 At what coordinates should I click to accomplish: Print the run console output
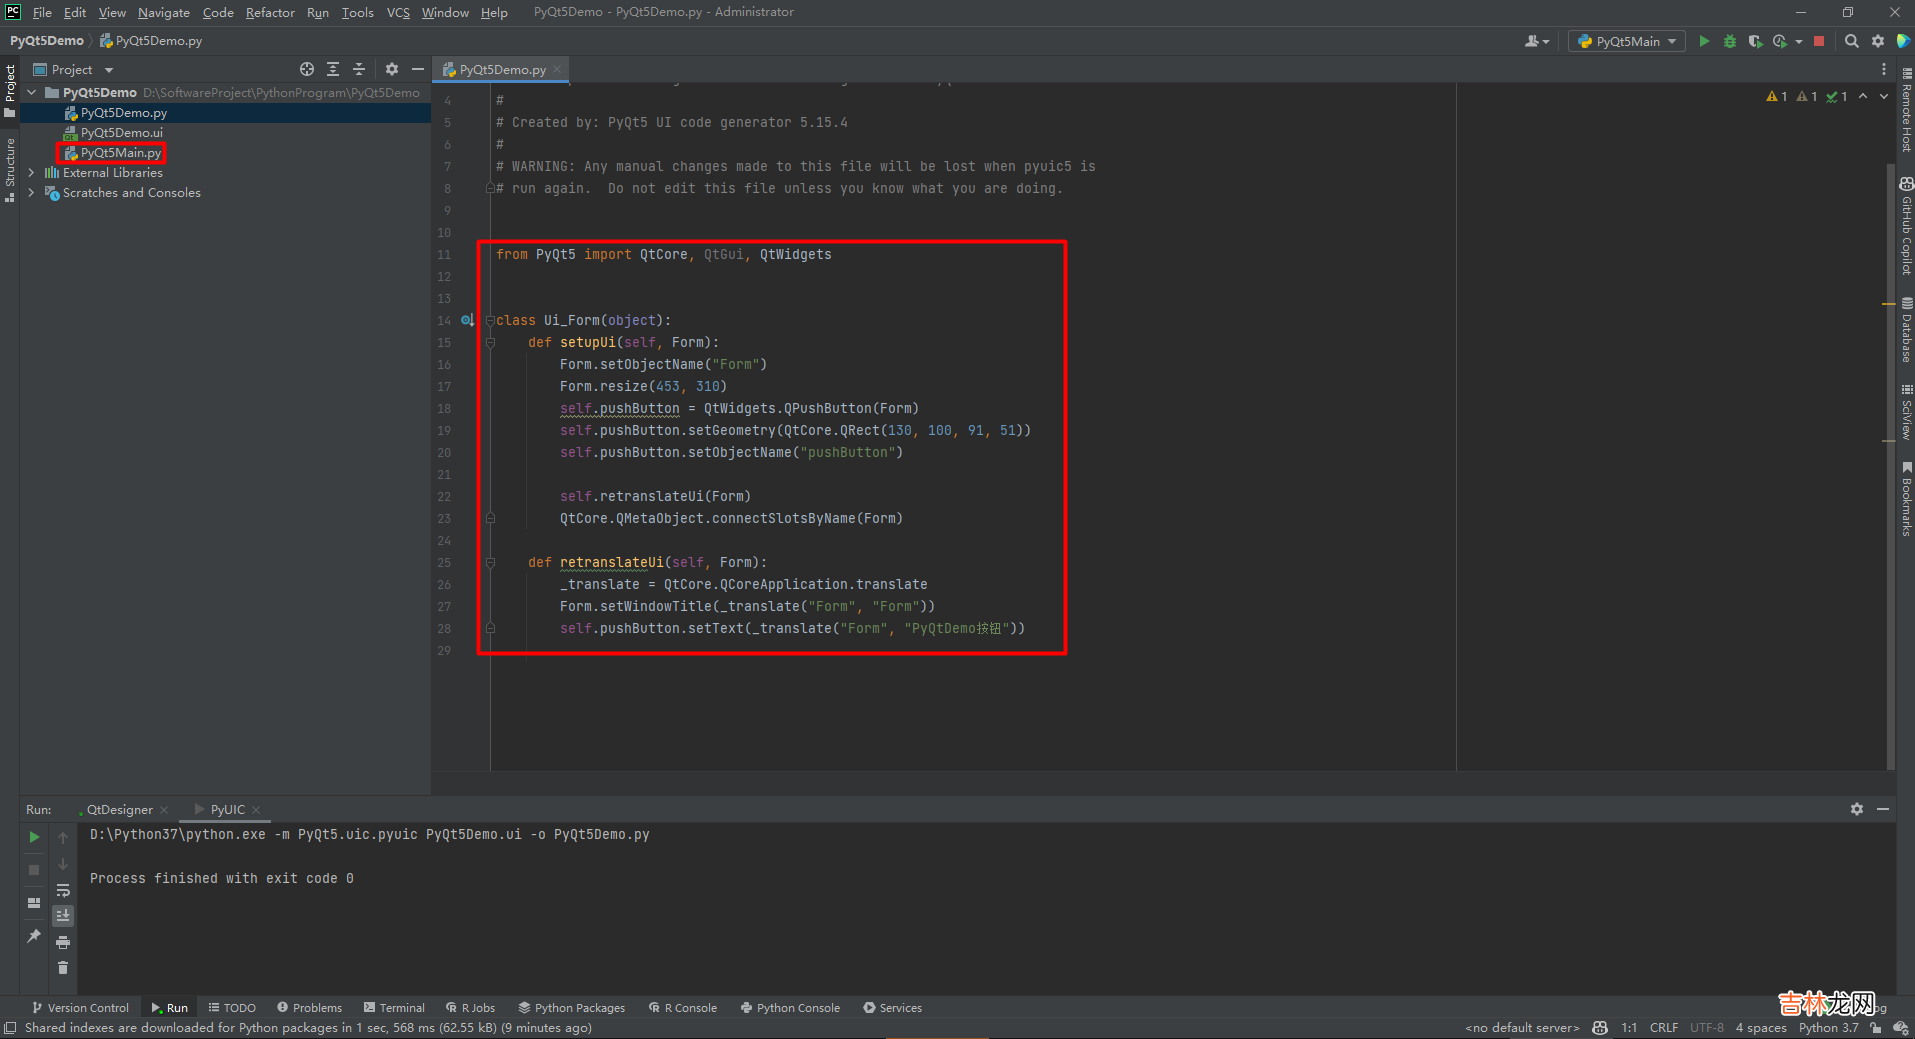tap(63, 942)
